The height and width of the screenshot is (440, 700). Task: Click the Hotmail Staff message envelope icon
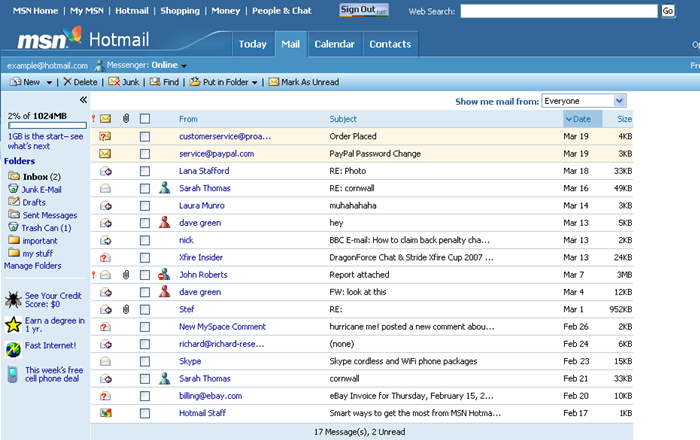tap(105, 413)
